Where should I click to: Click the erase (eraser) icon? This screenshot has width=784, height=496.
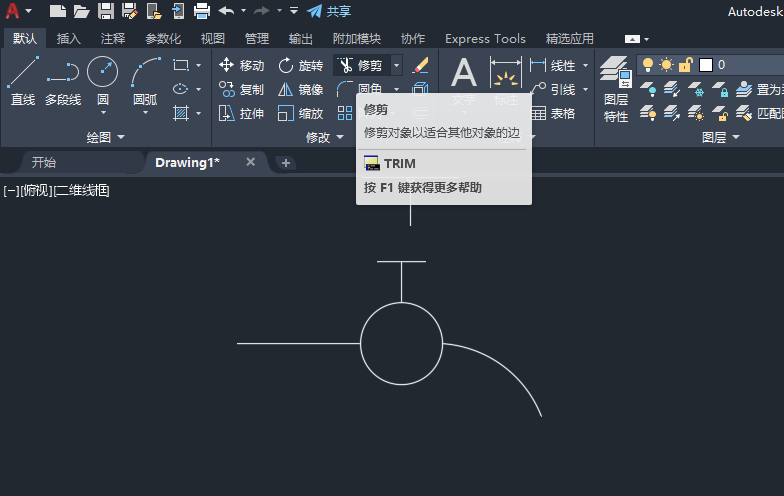click(420, 65)
